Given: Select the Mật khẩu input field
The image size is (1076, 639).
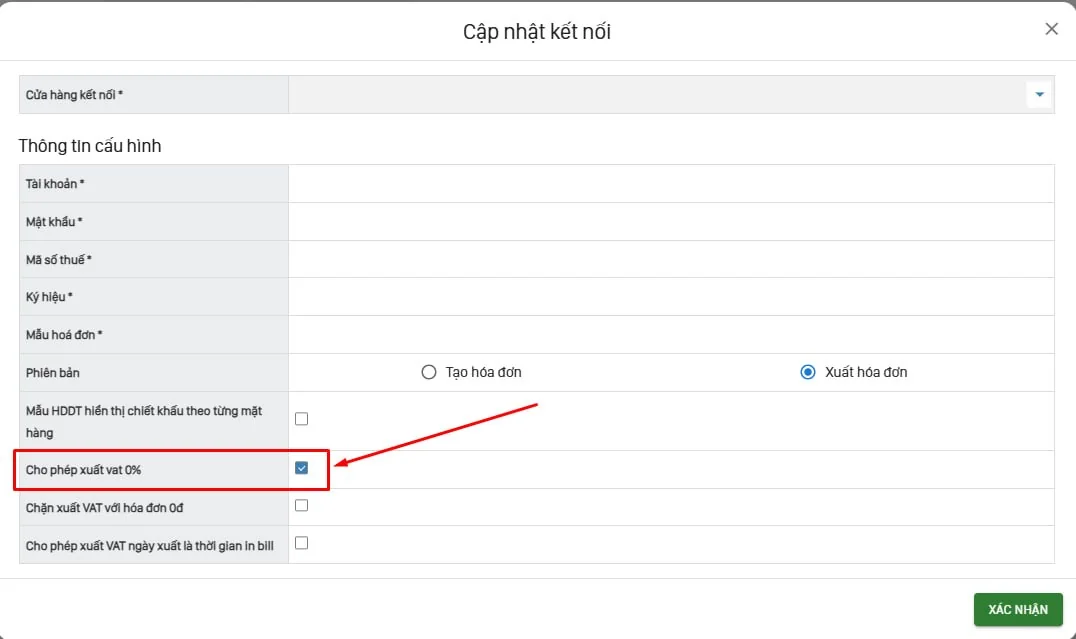Looking at the screenshot, I should 671,222.
